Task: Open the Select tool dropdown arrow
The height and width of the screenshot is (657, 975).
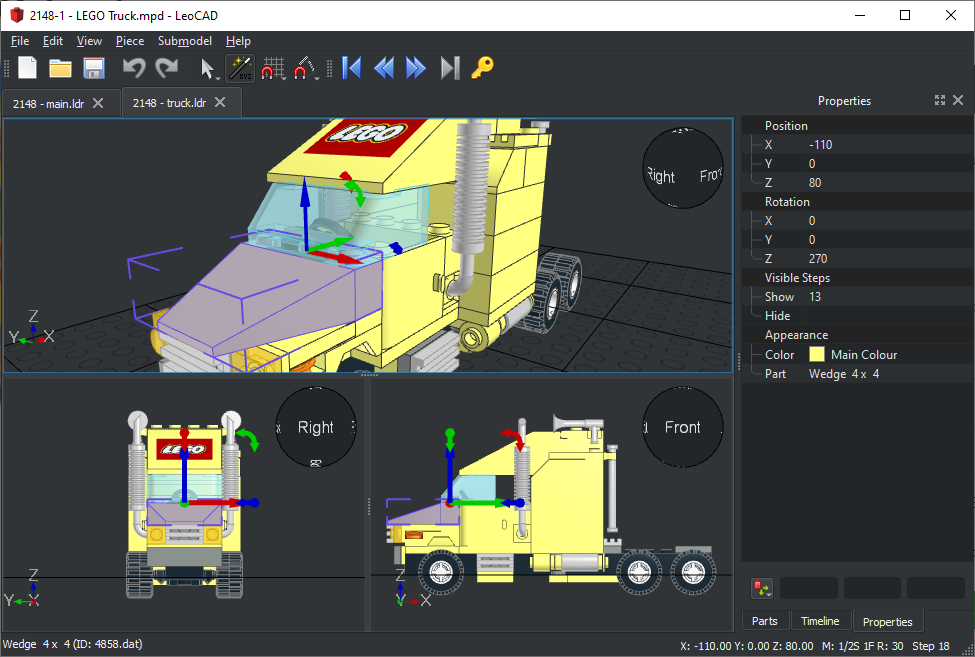Action: [x=218, y=76]
